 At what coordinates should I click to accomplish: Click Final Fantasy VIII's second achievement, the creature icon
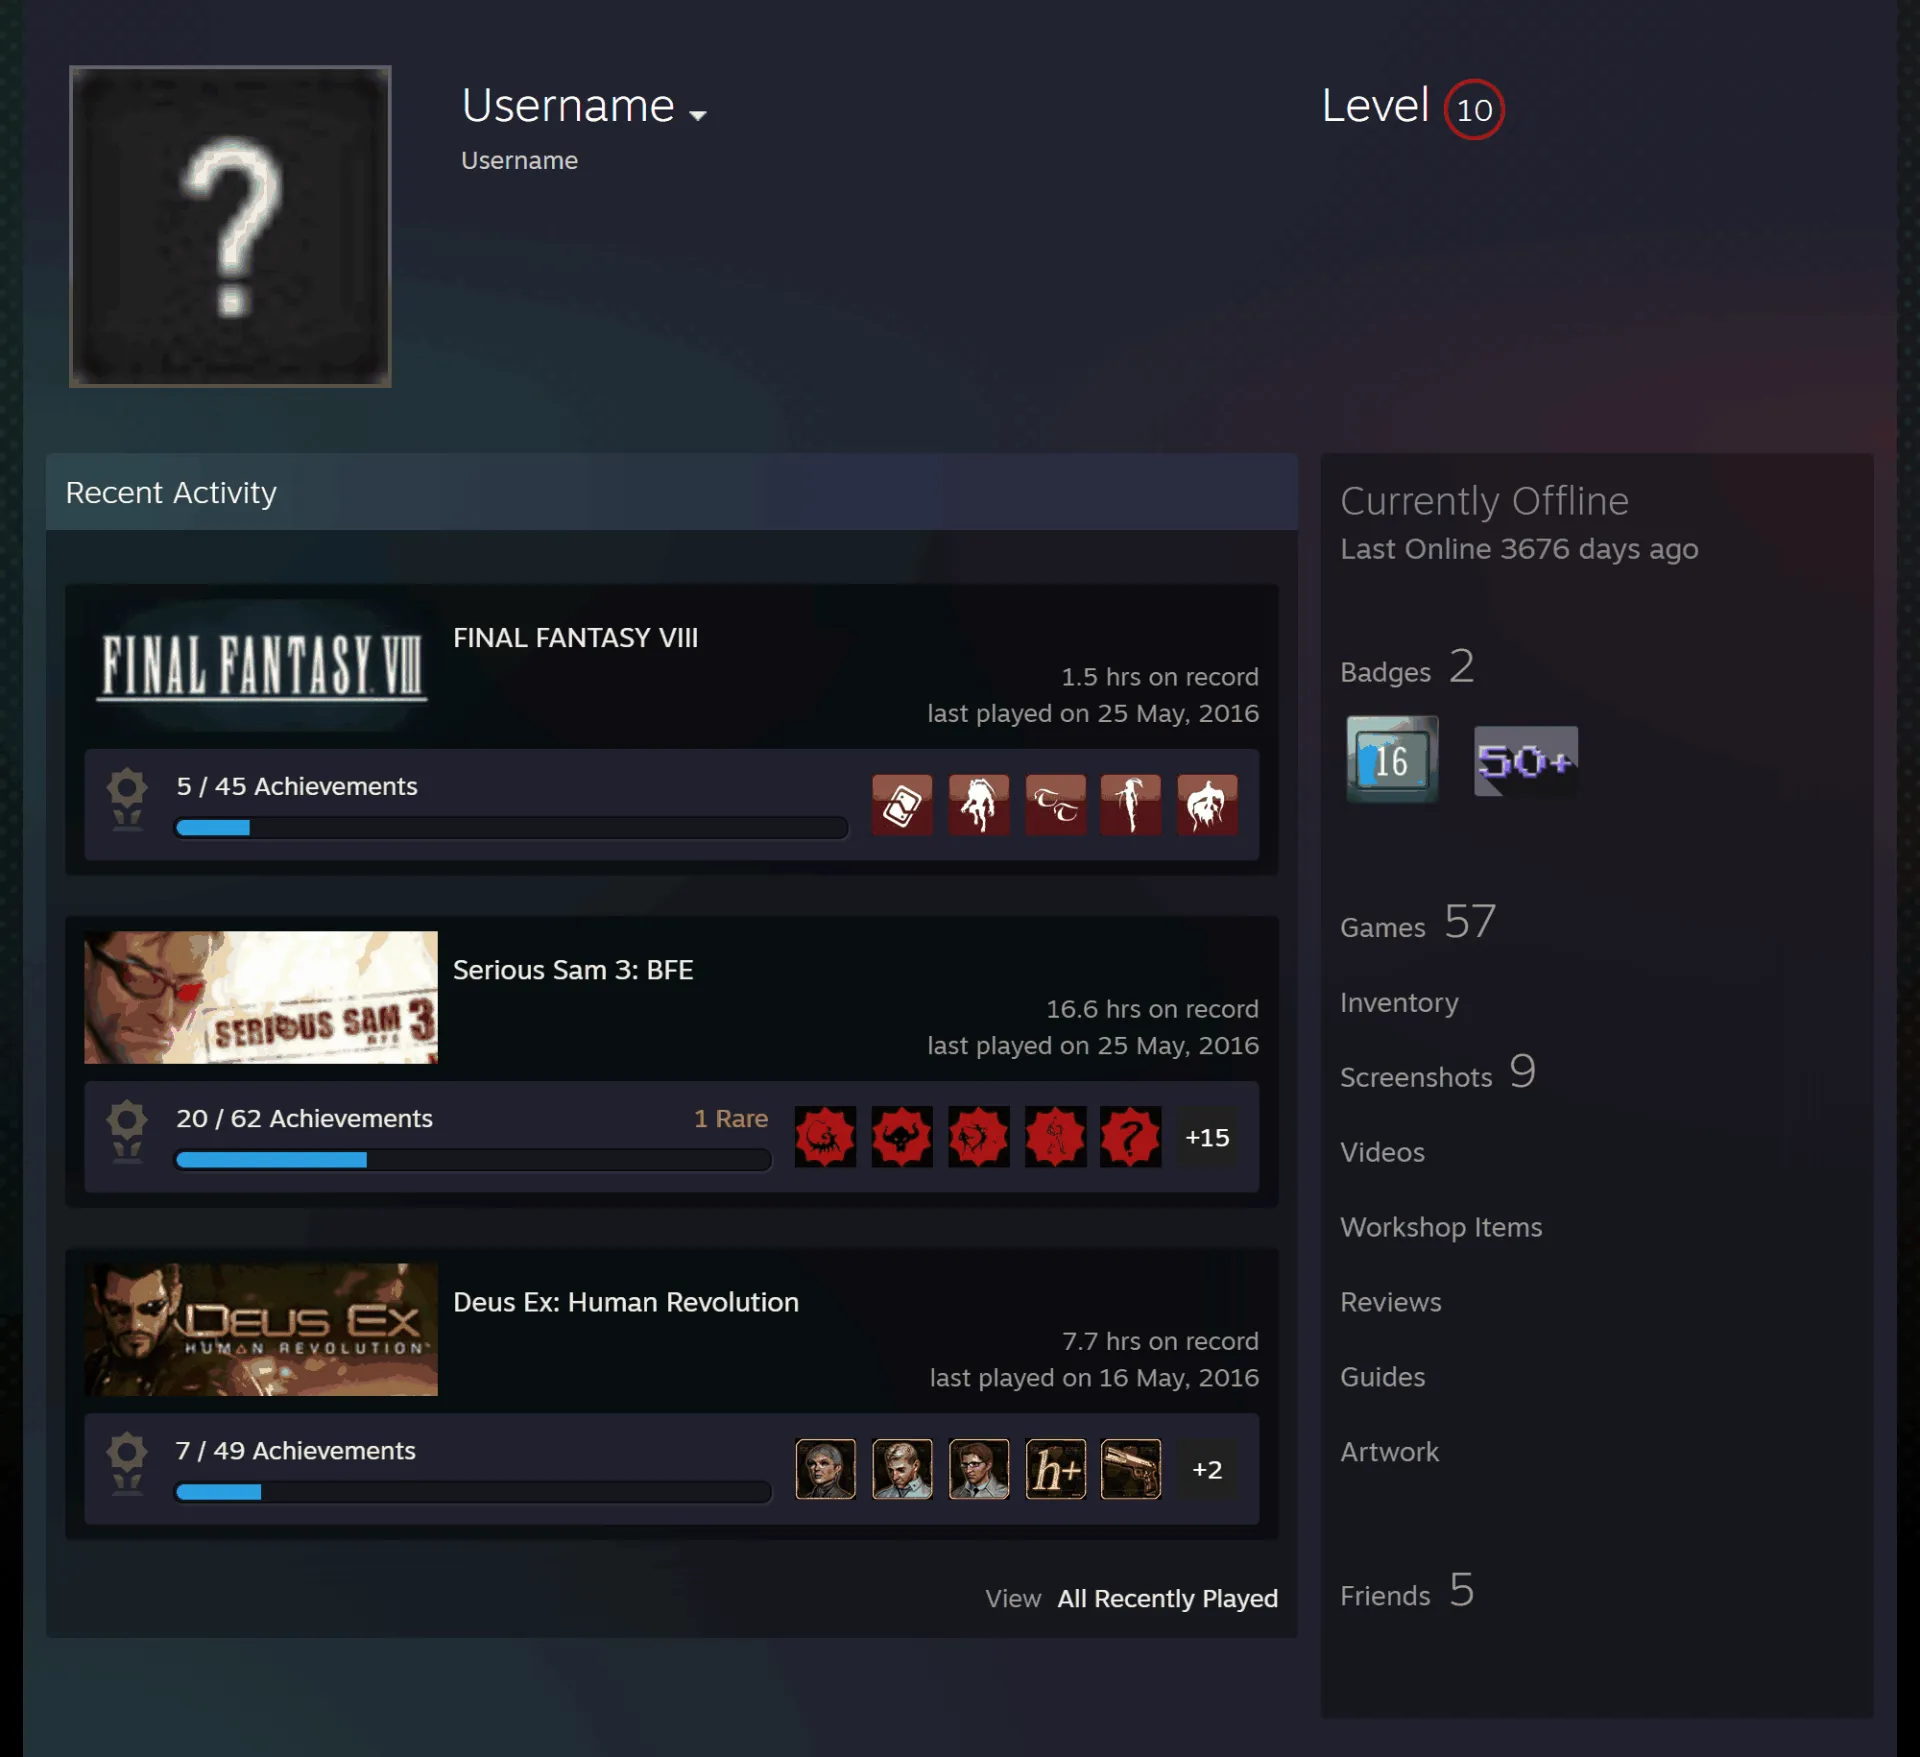click(978, 804)
